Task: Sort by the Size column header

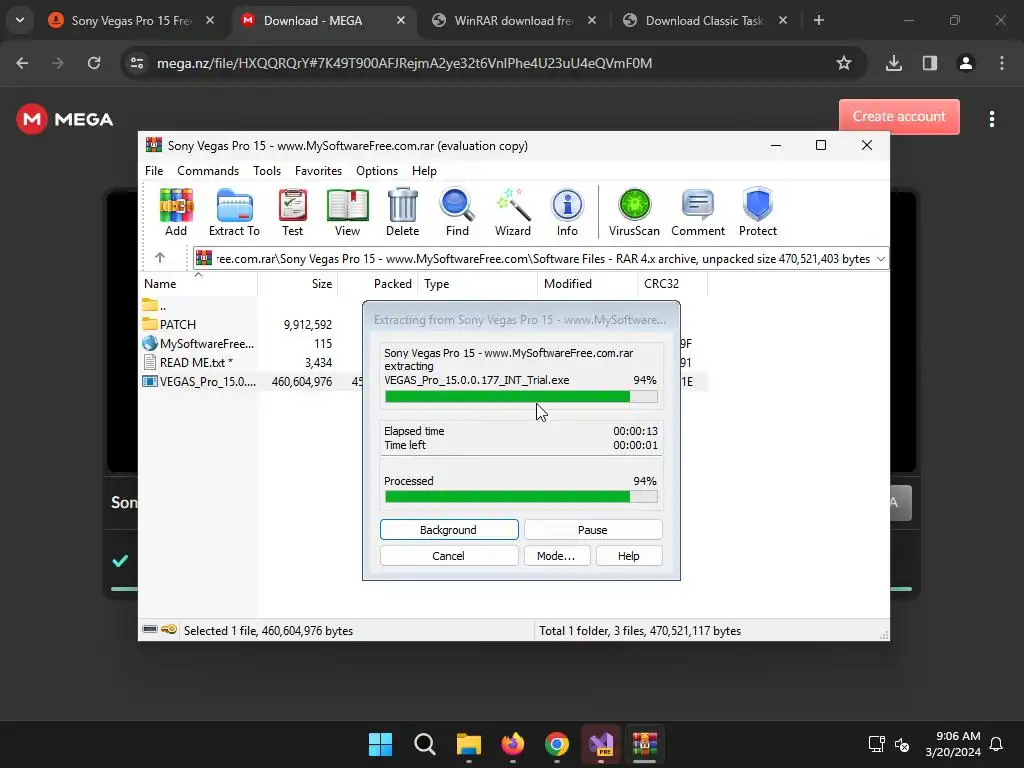Action: pyautogui.click(x=297, y=283)
